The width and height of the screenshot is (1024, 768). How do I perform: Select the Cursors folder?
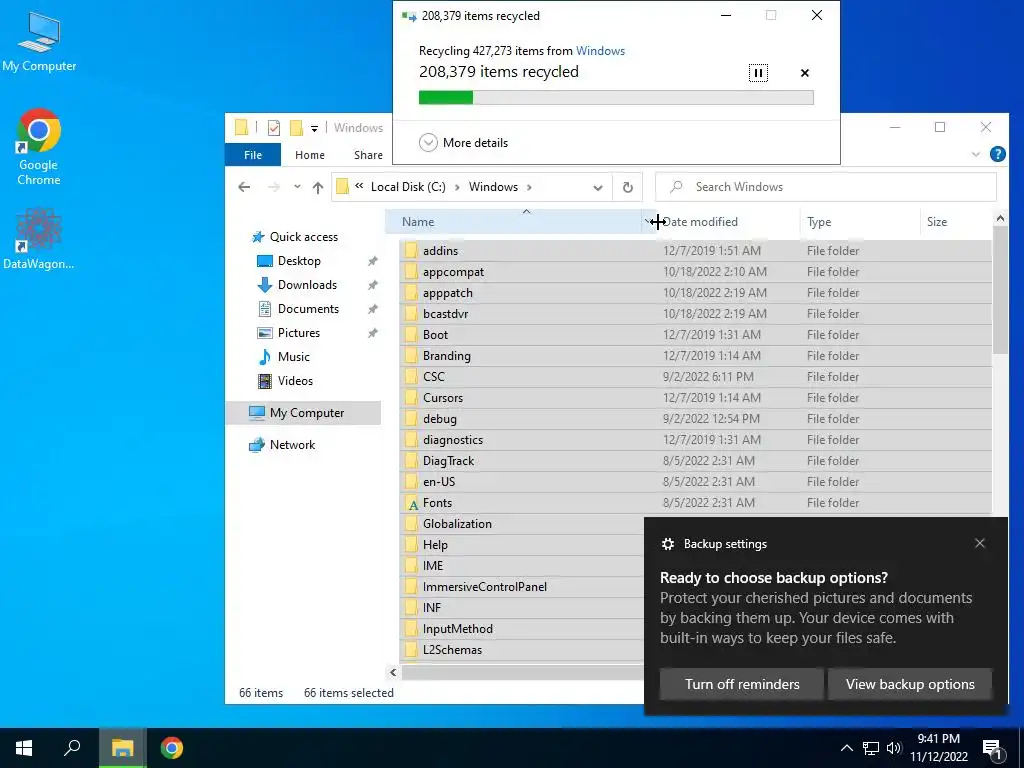[695, 398]
